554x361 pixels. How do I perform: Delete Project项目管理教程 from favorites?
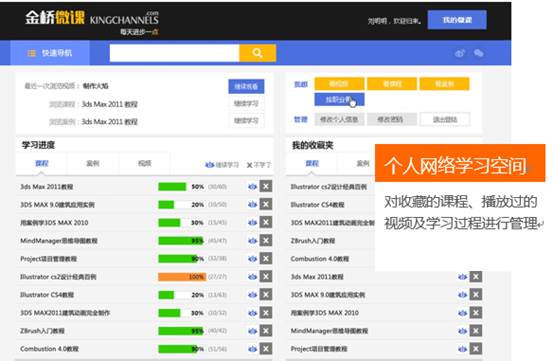tap(476, 348)
